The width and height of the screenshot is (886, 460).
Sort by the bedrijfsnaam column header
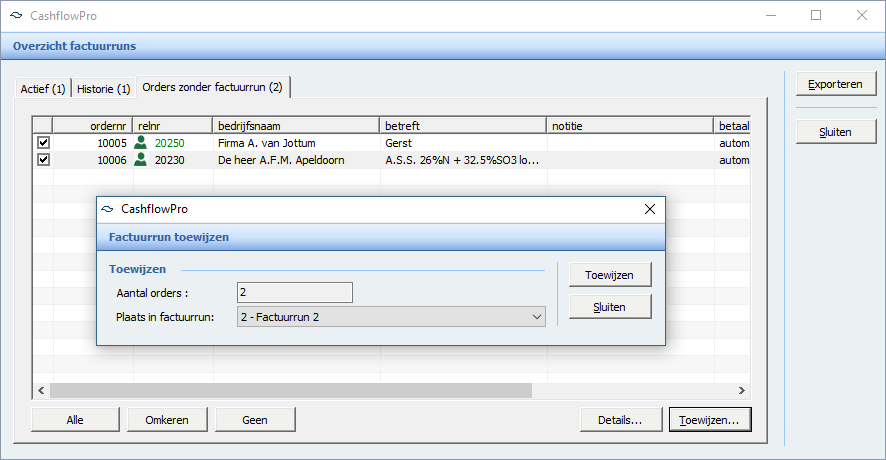tap(296, 125)
